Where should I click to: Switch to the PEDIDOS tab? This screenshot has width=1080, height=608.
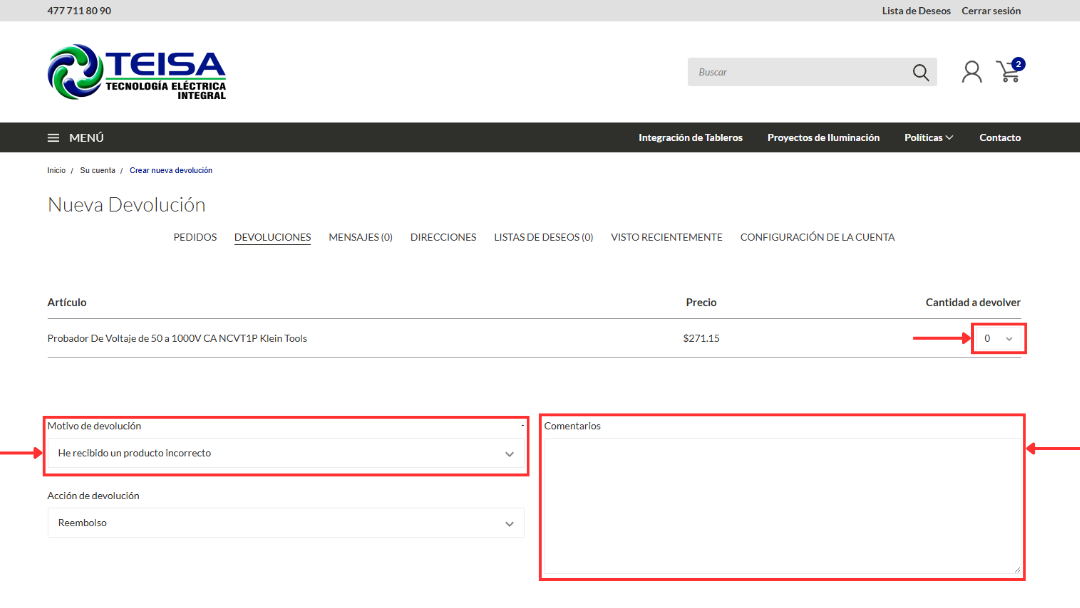(x=195, y=238)
